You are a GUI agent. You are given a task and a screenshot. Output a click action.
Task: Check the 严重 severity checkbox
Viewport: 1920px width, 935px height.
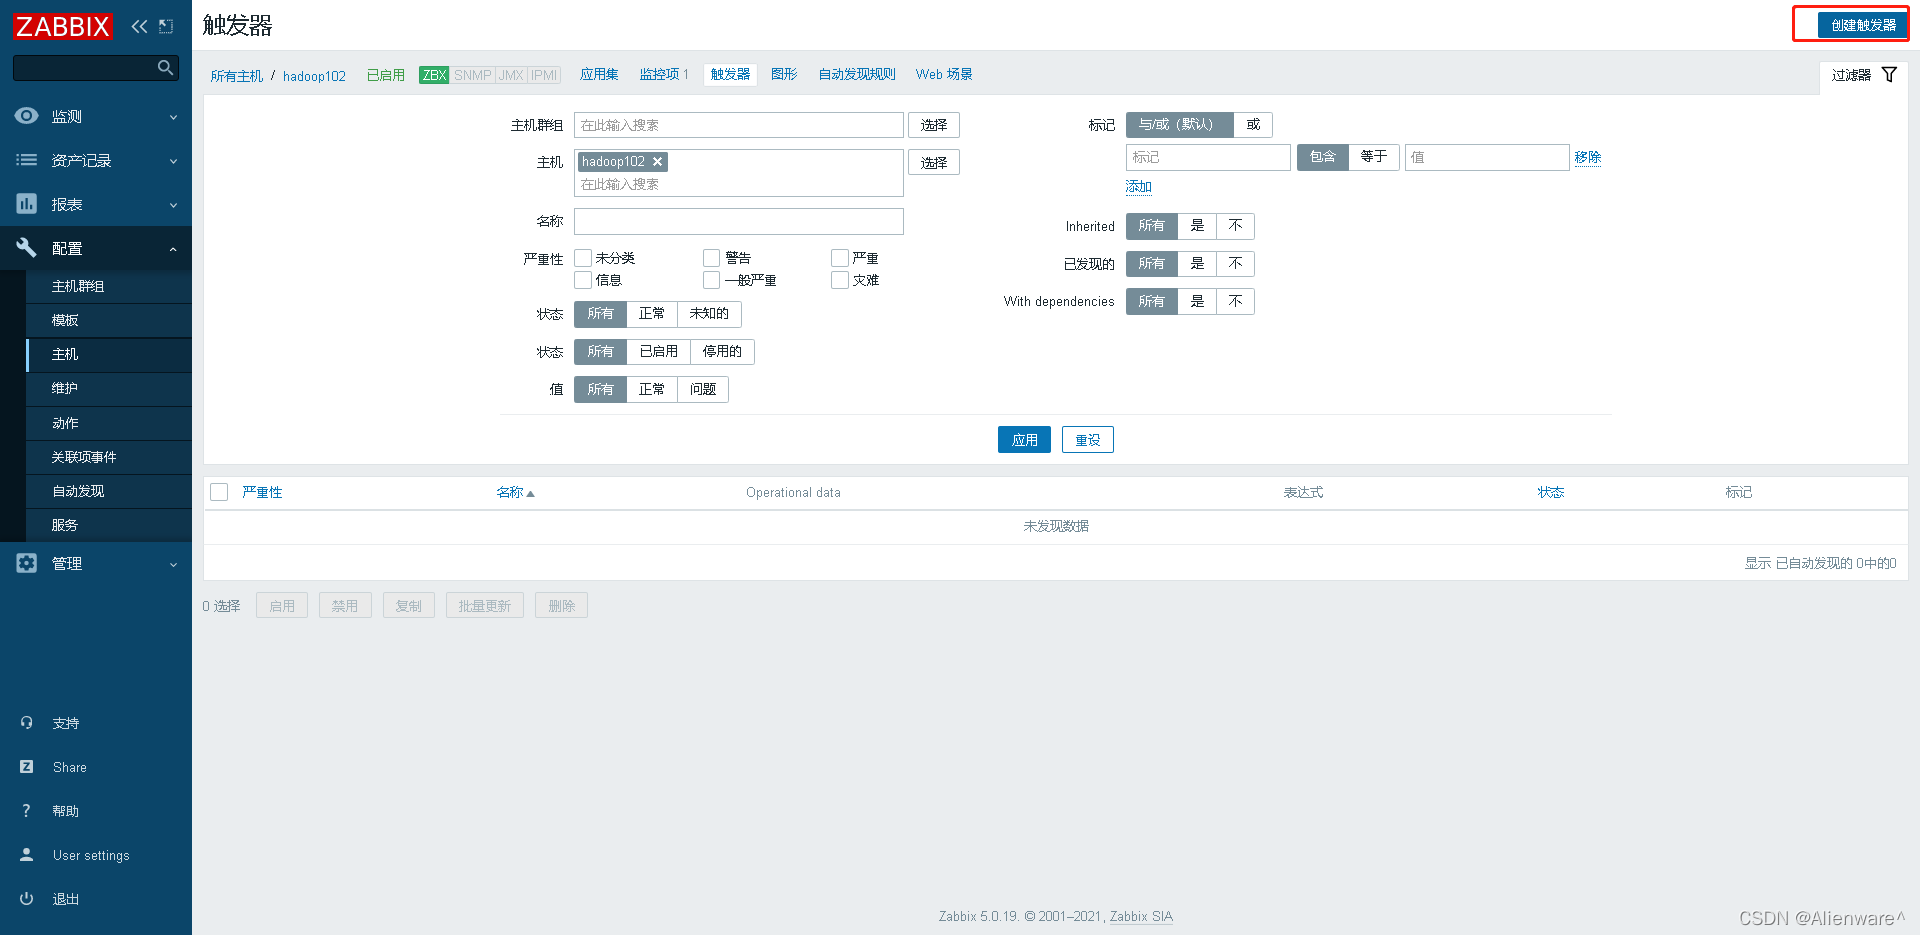click(840, 258)
